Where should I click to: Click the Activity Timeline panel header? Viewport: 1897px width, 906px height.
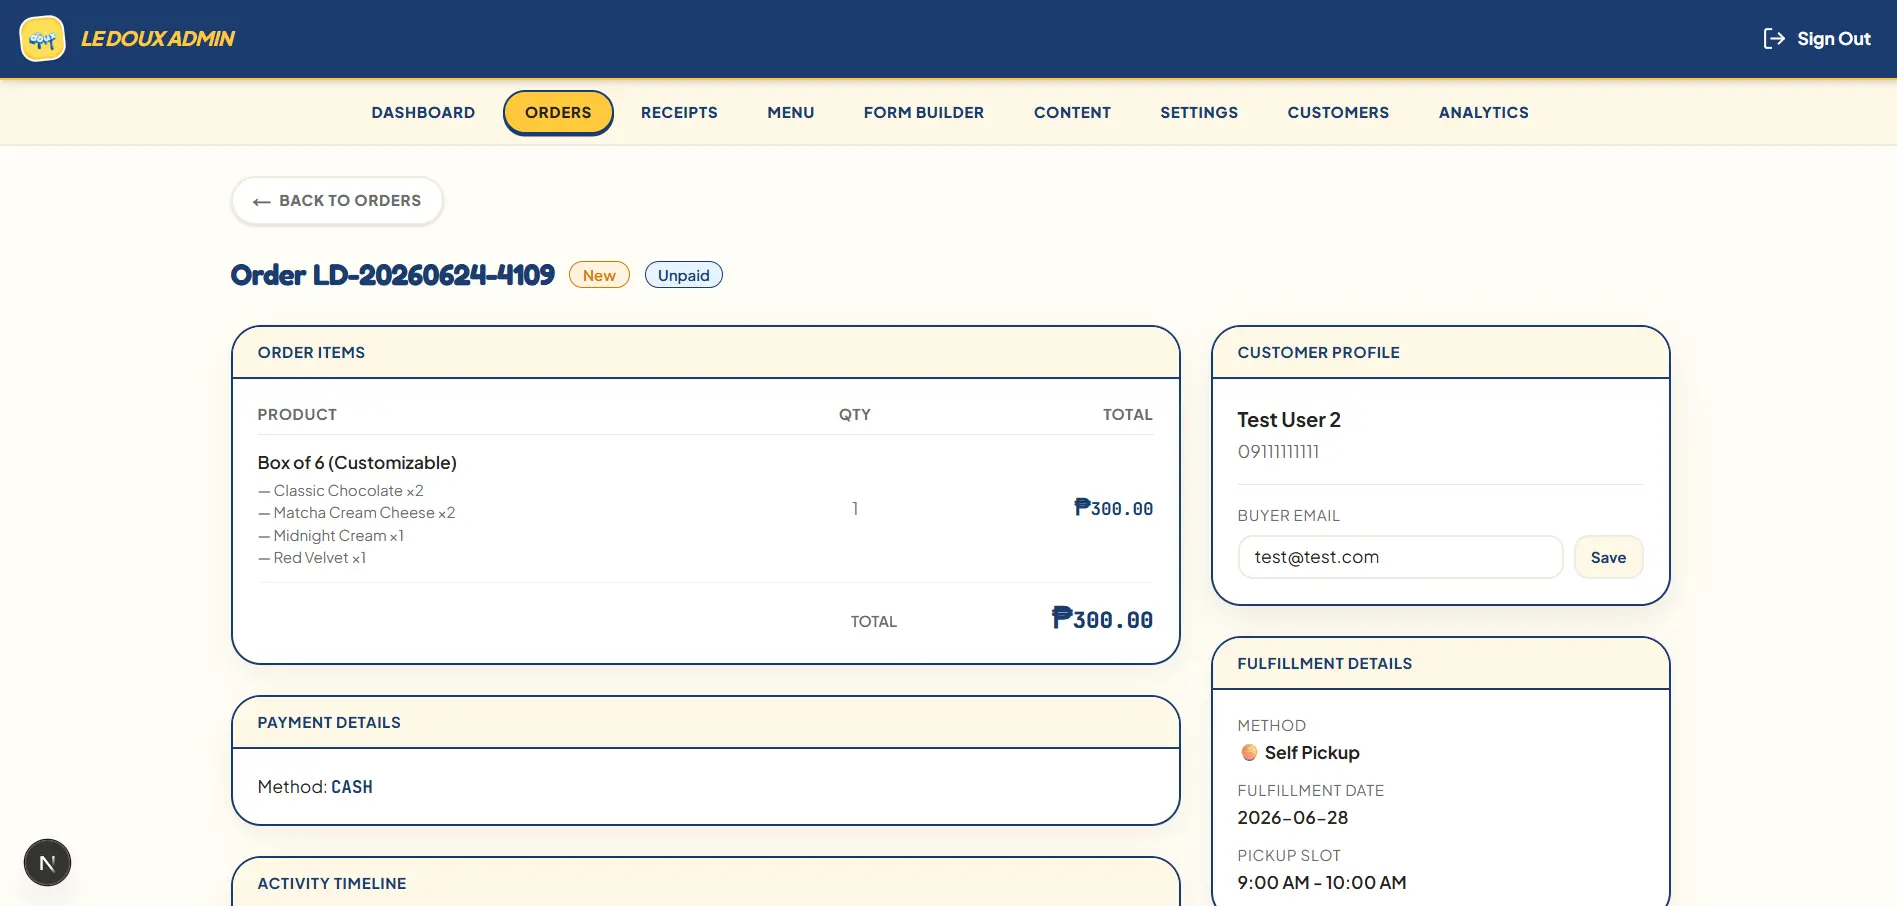(x=706, y=884)
